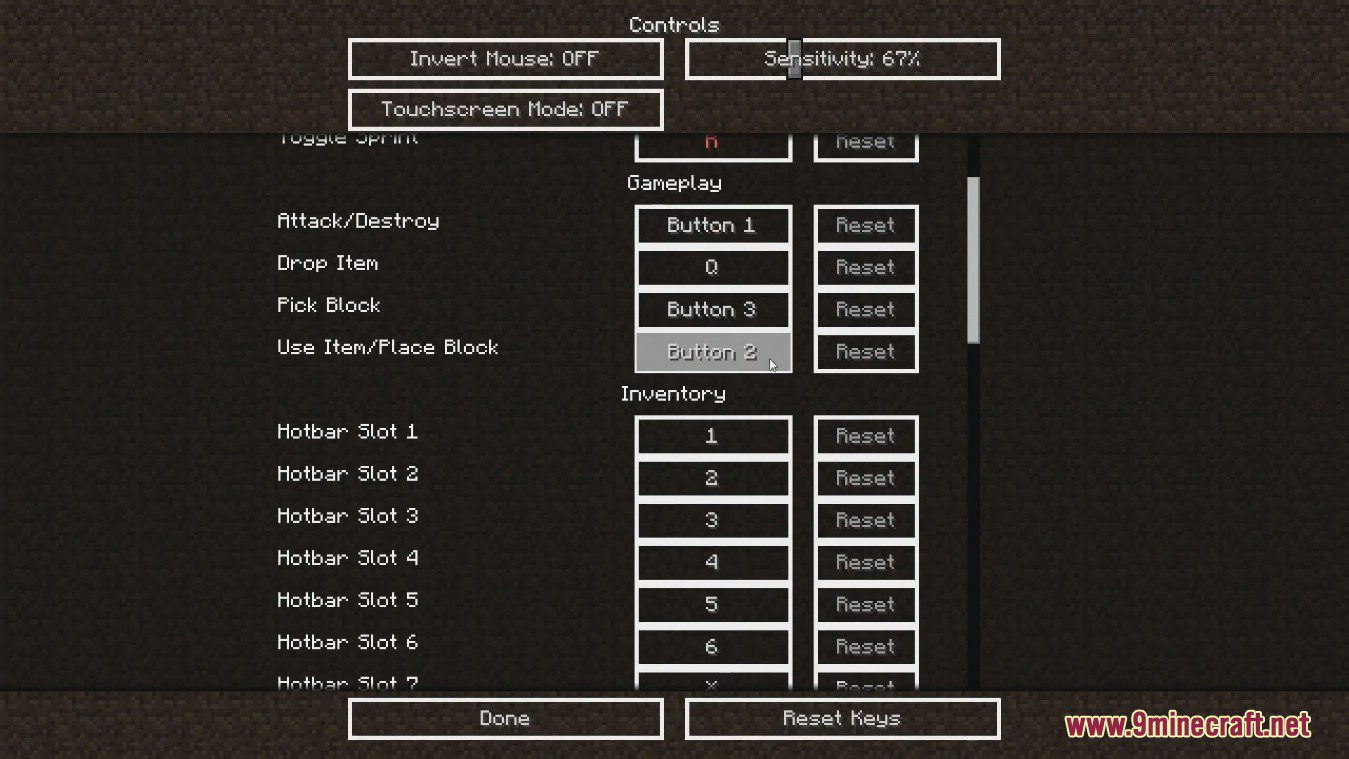Click the Hotbar Slot 6 label
Viewport: 1349px width, 759px height.
(348, 642)
